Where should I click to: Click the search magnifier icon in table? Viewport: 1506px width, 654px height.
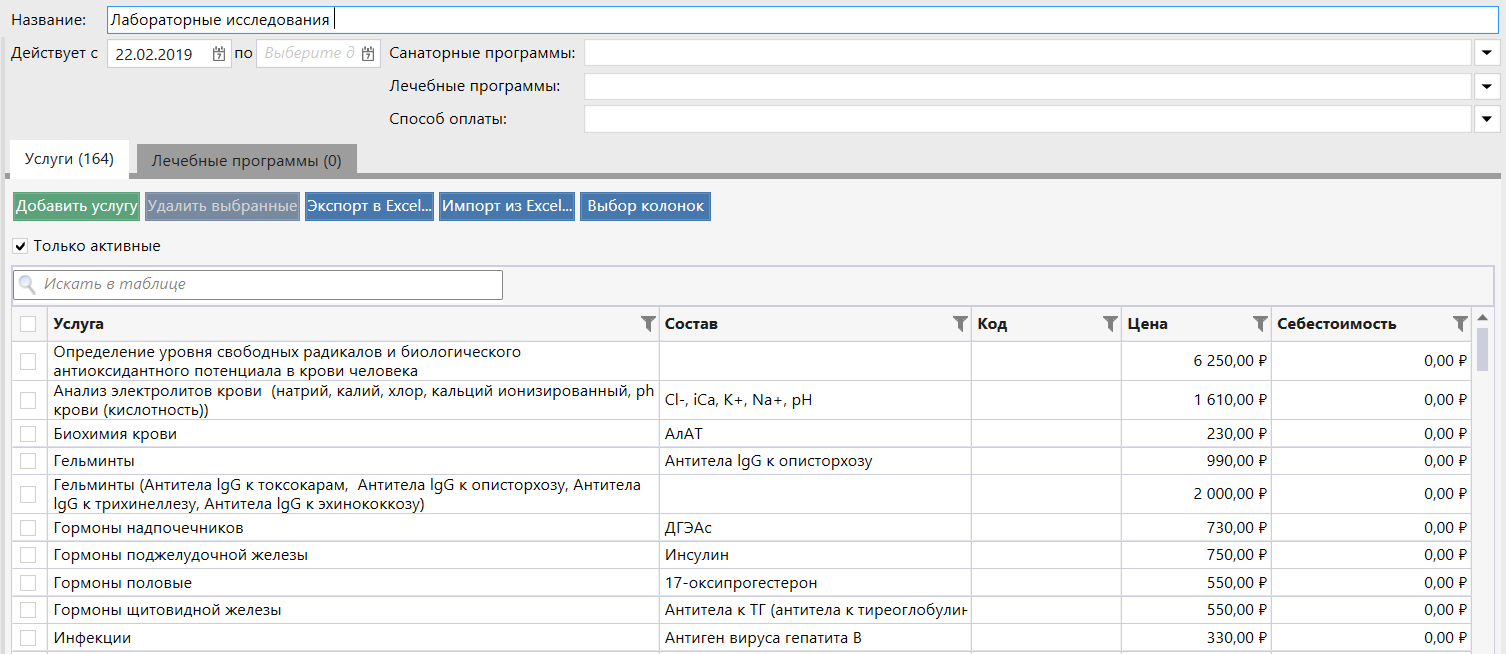click(x=28, y=285)
